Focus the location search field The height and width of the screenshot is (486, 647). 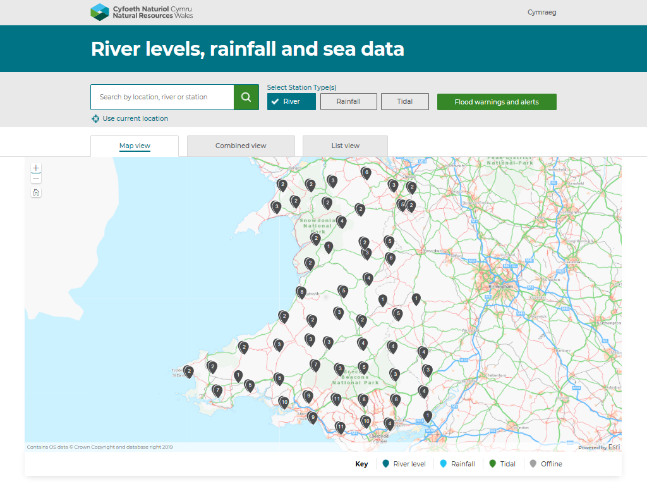(162, 97)
